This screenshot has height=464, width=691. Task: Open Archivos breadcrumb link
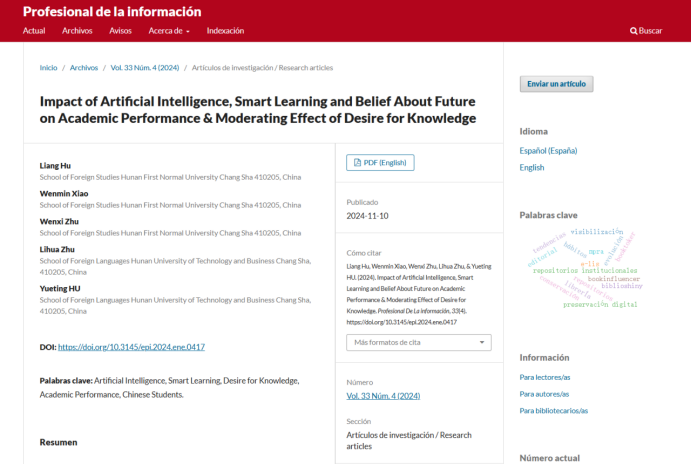84,68
